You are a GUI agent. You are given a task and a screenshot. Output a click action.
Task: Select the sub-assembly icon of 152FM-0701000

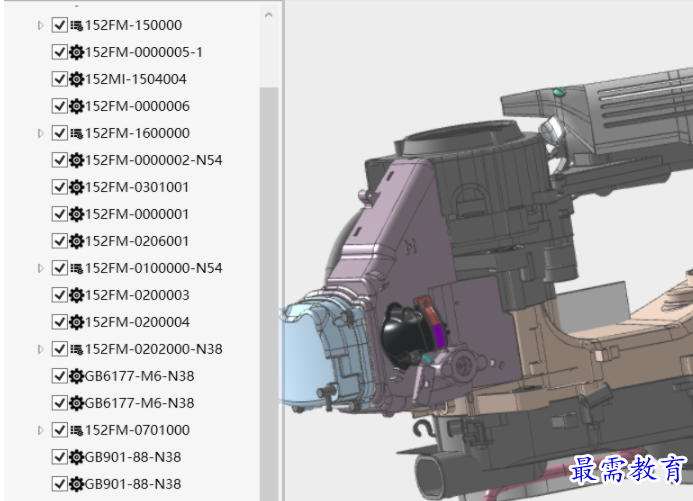pos(76,430)
